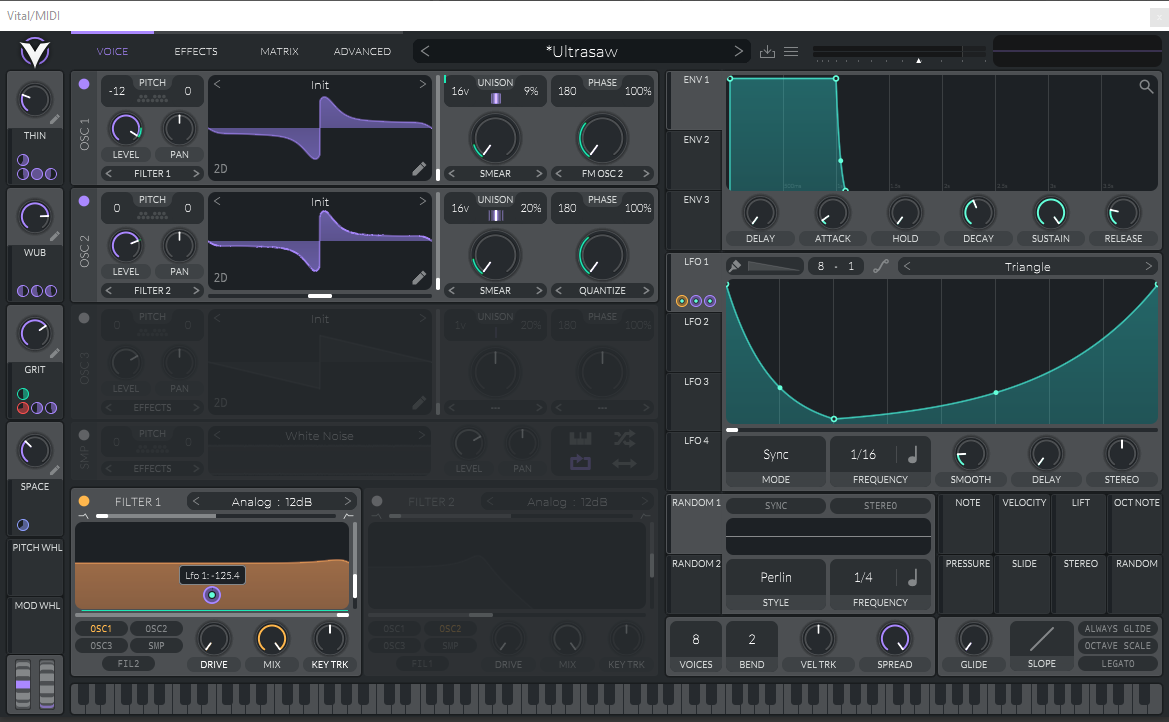This screenshot has height=722, width=1169.
Task: Edit THIN macro with pencil icon
Action: tap(54, 119)
